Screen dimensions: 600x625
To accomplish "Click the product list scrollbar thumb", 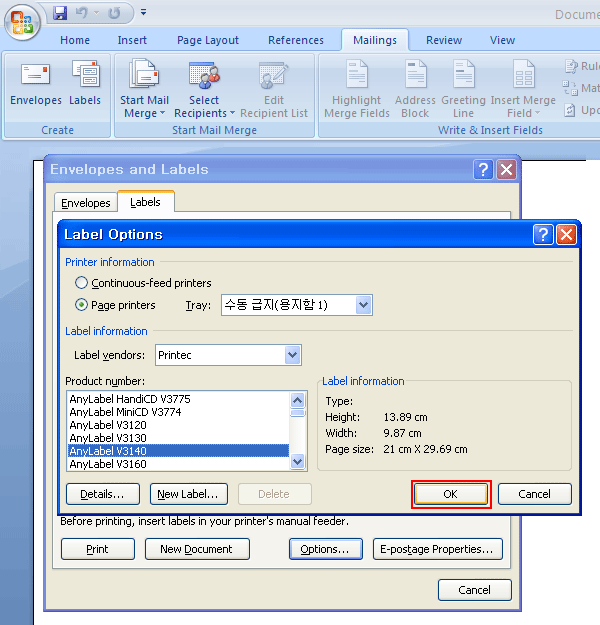I will pos(297,413).
